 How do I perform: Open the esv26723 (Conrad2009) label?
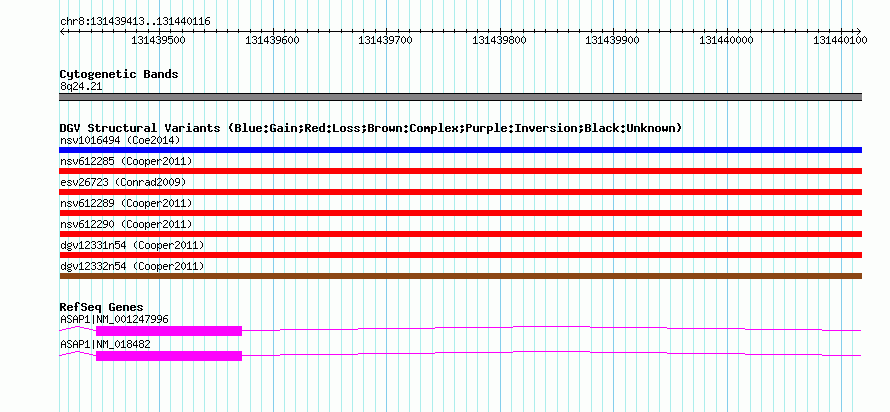click(x=123, y=182)
